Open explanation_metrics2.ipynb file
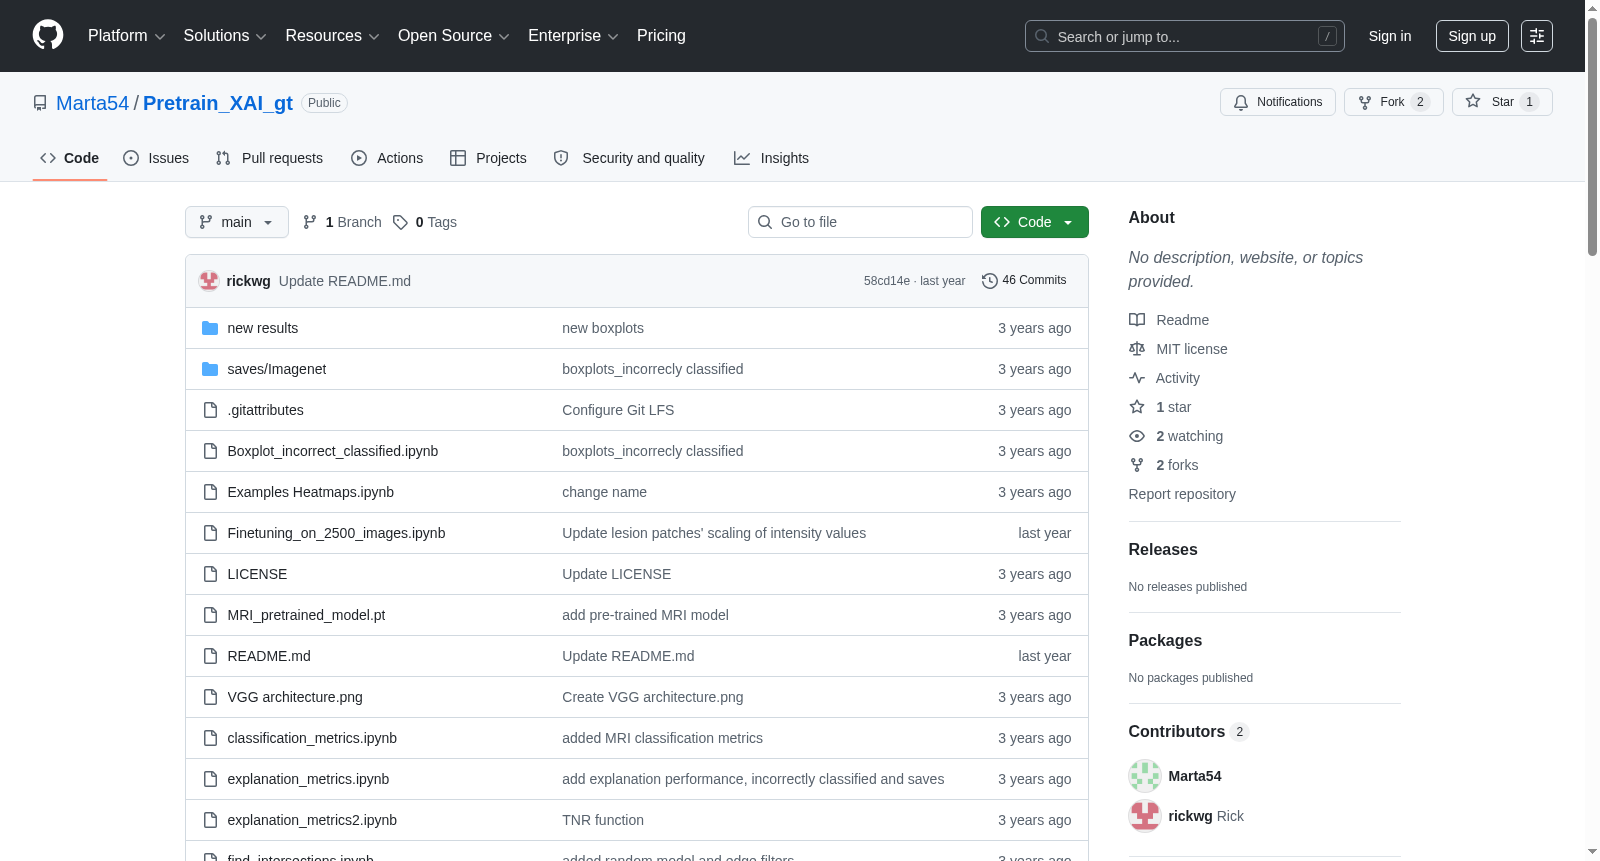 point(312,820)
